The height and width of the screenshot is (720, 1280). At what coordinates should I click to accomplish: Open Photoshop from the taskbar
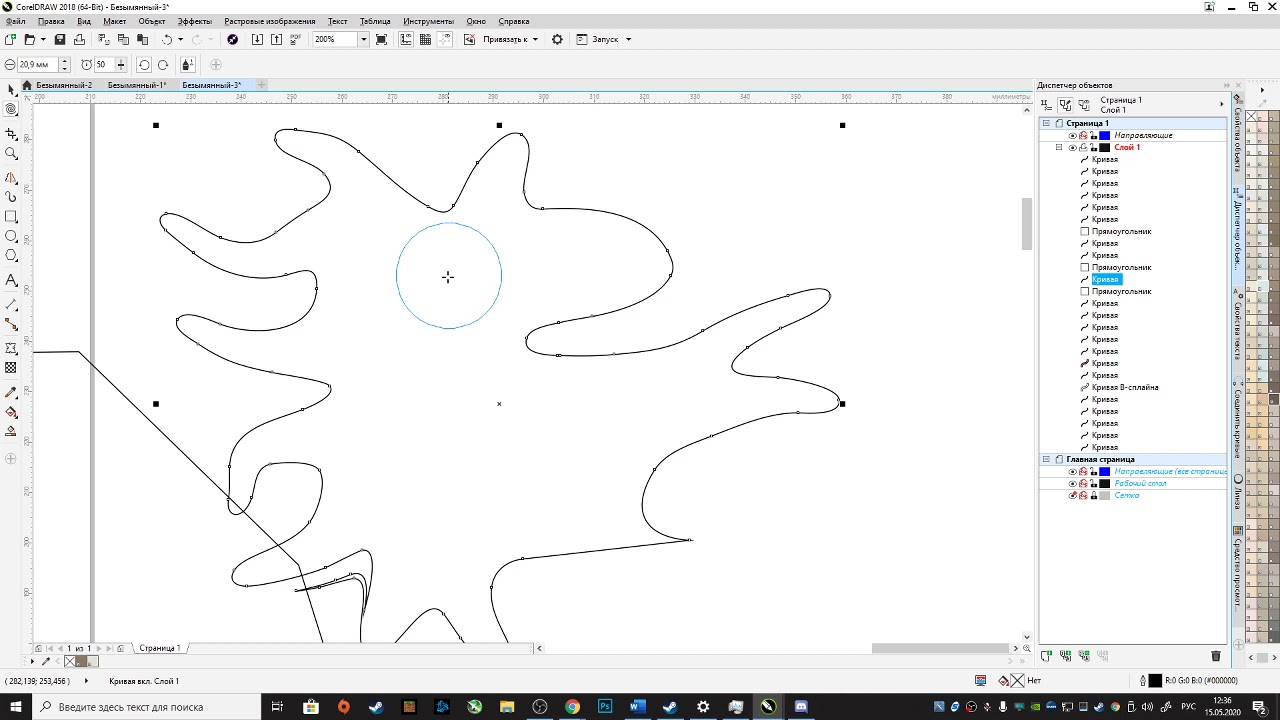[x=605, y=707]
